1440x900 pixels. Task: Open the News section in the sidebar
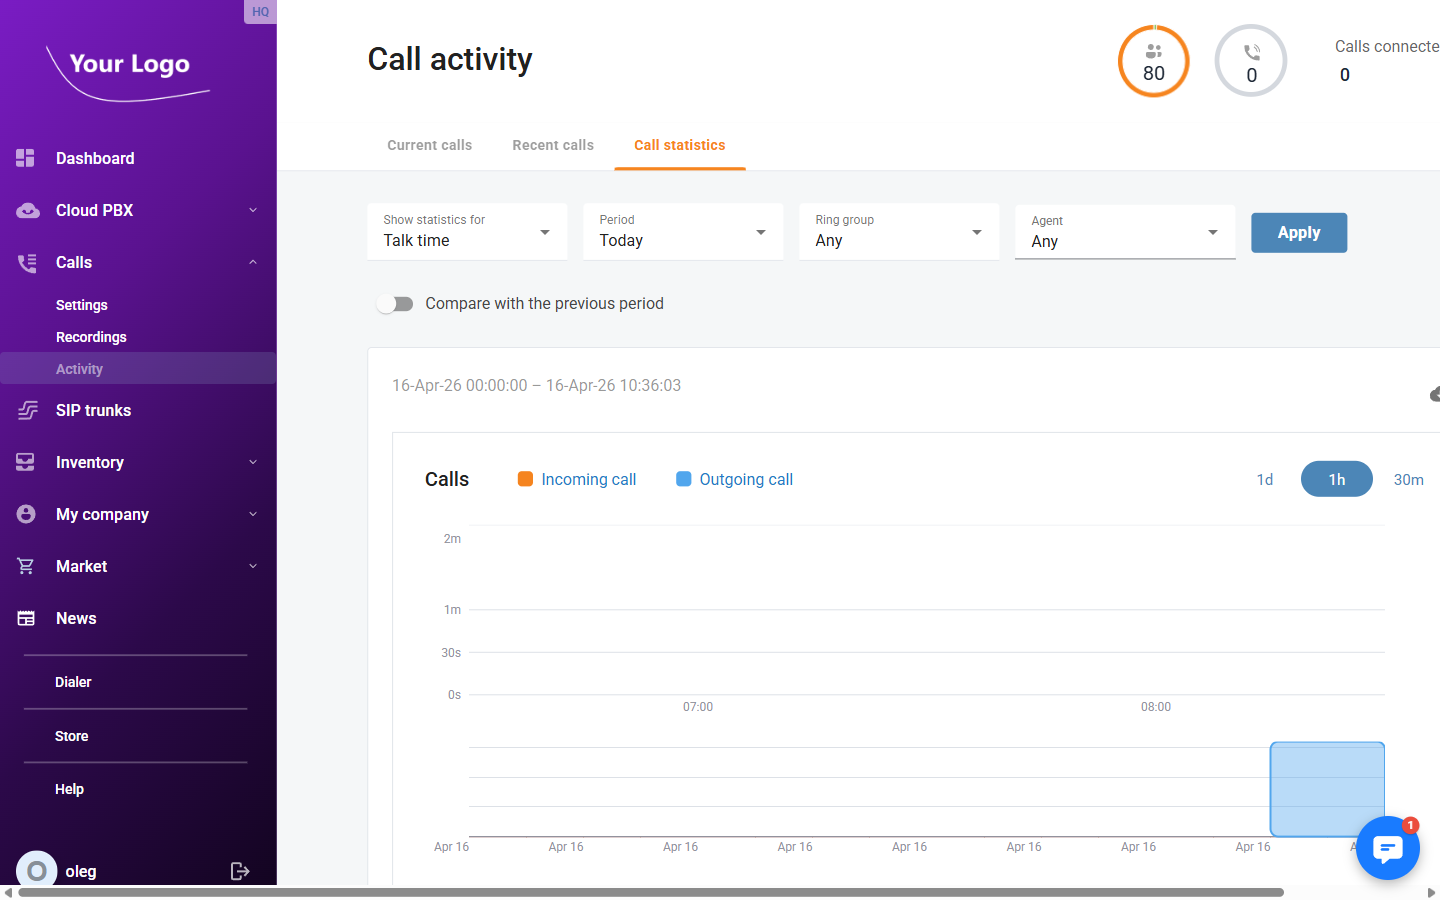coord(75,618)
